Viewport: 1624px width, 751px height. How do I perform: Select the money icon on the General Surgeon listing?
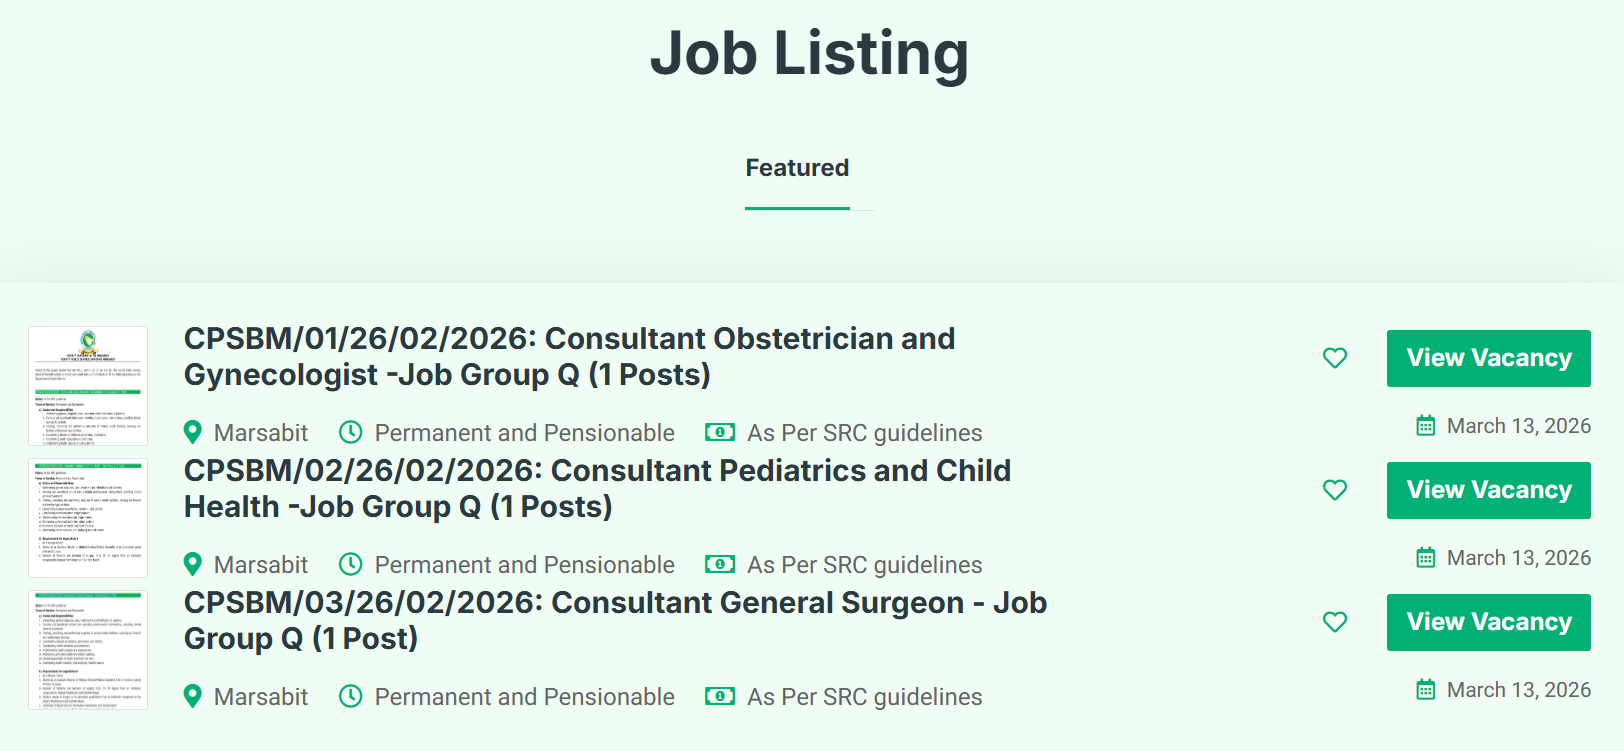coord(719,696)
